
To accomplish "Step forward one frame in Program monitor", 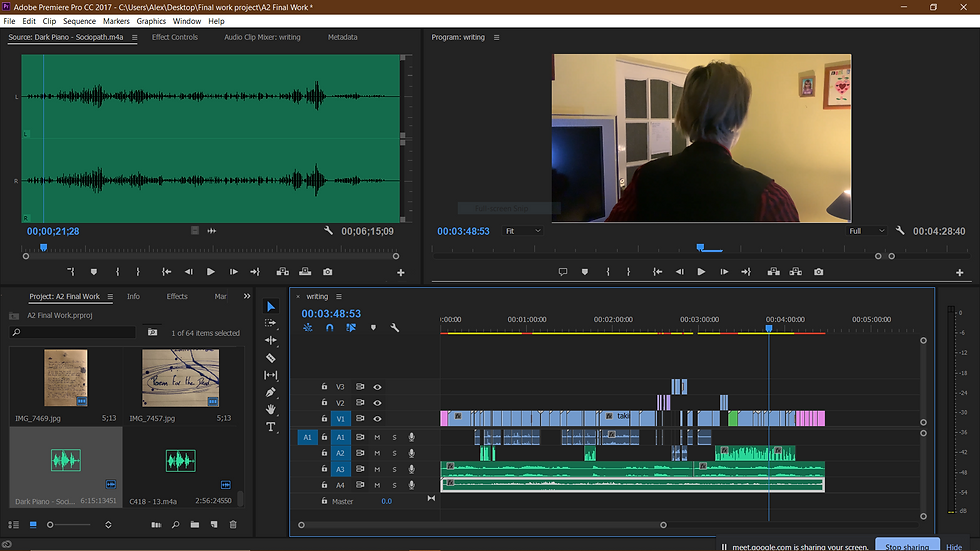I will [x=724, y=272].
